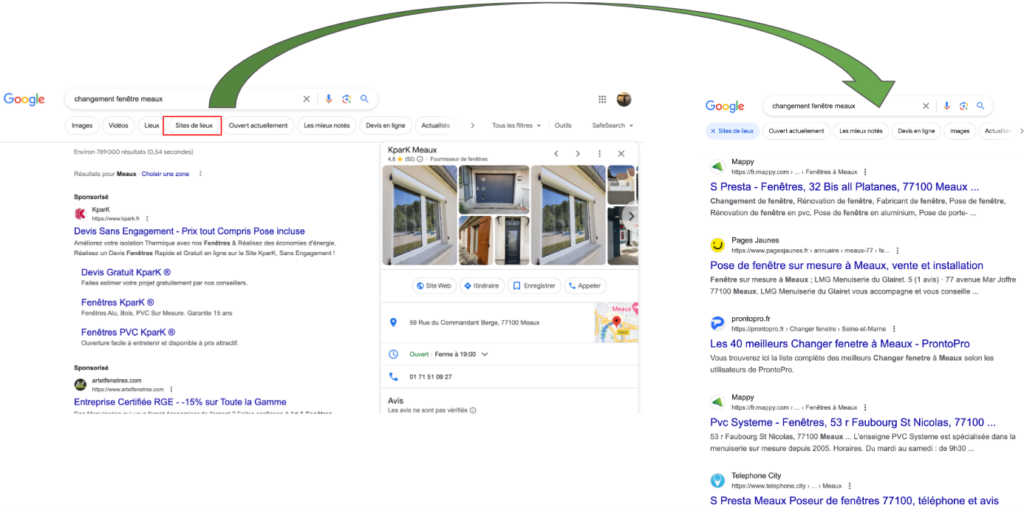
Task: Open the KparK Site Web button
Action: tap(433, 285)
